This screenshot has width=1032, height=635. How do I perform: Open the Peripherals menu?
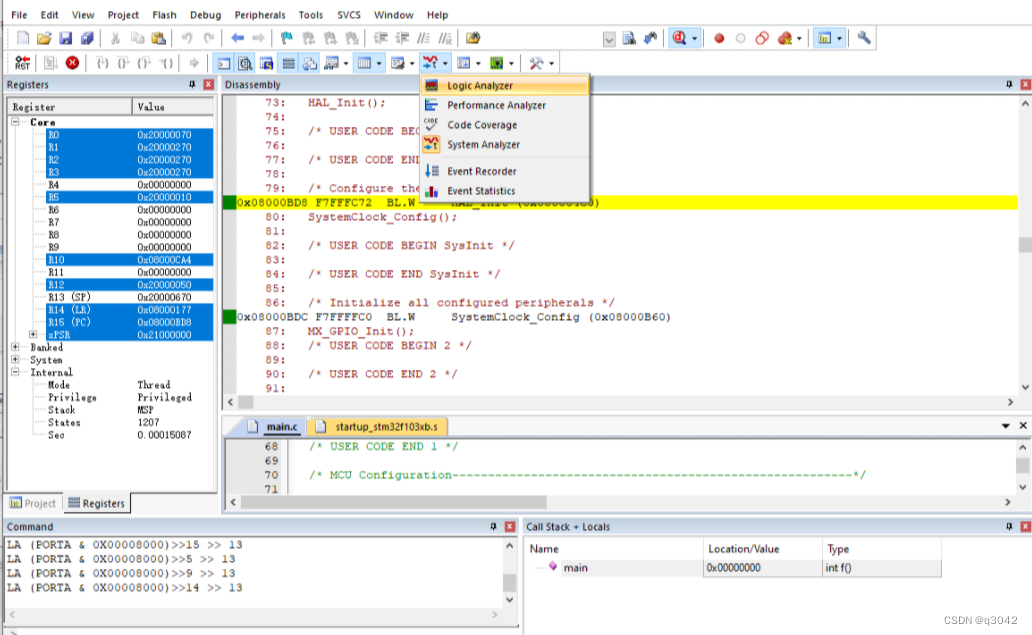(x=260, y=14)
